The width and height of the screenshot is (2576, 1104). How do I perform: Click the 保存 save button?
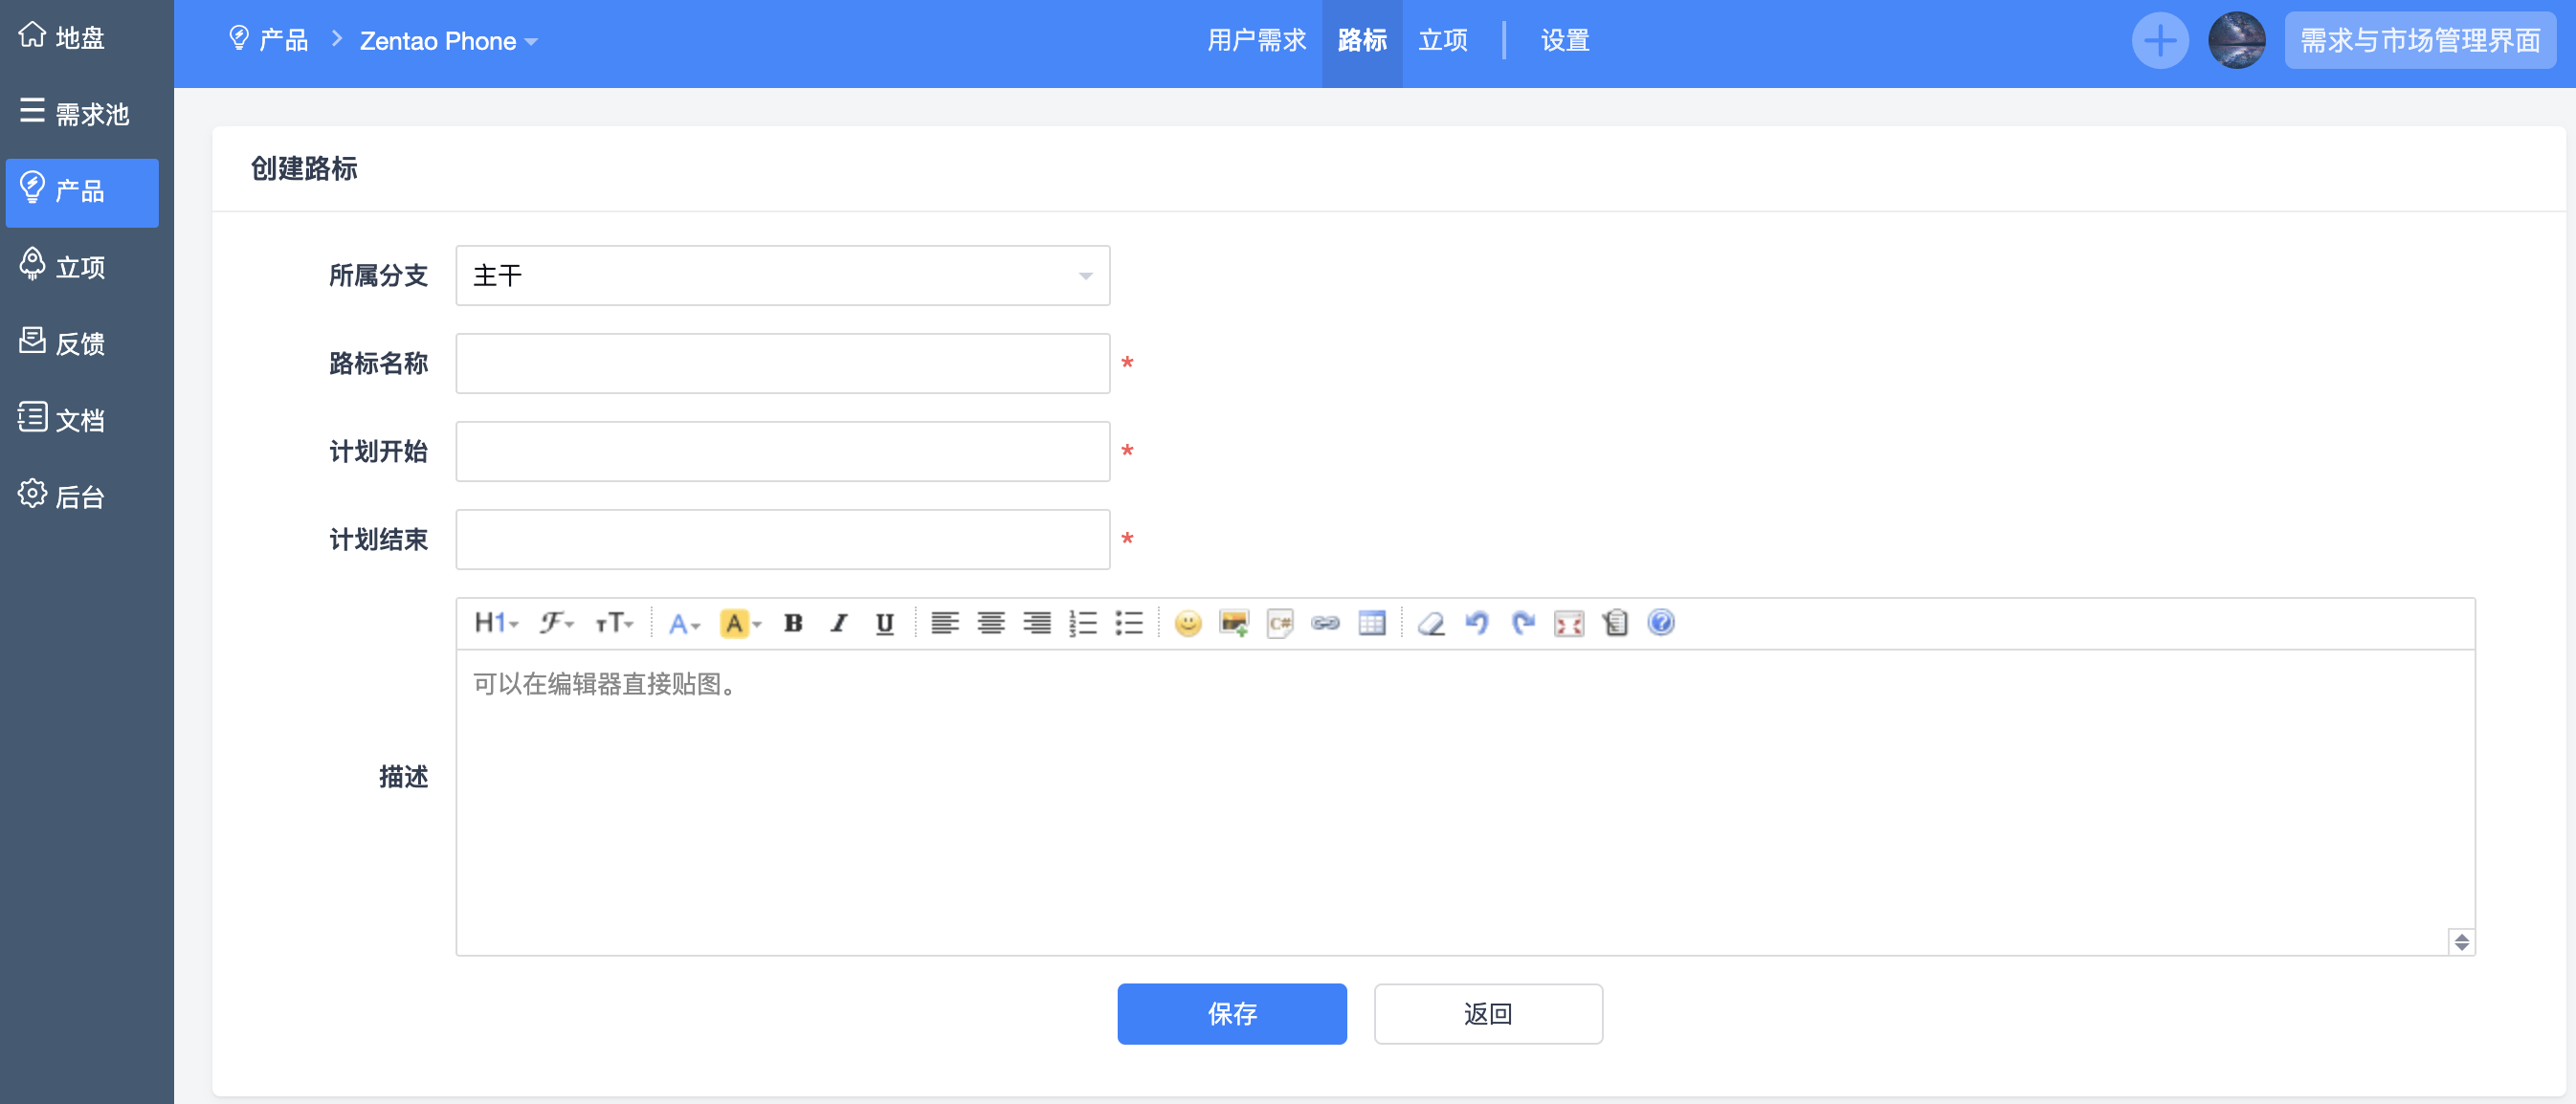1231,1014
